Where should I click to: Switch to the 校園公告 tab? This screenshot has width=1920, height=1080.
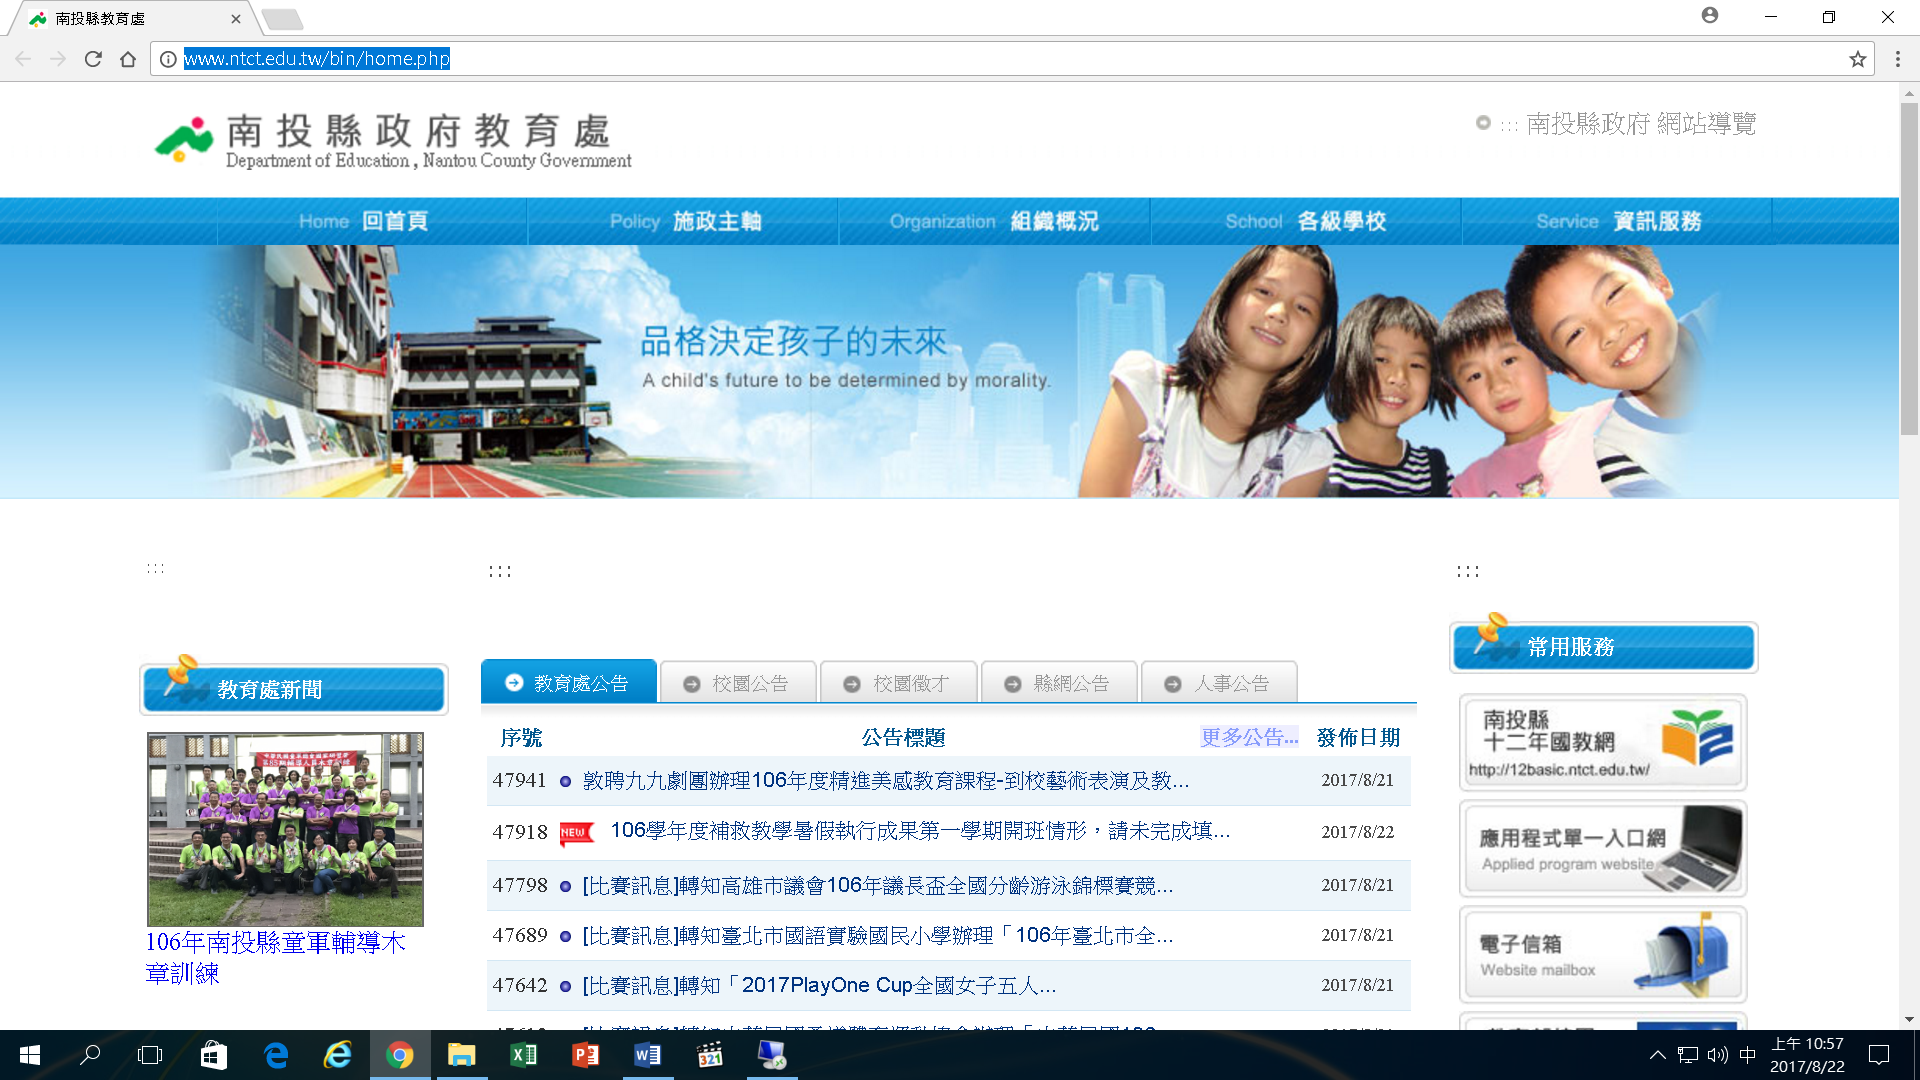coord(738,683)
